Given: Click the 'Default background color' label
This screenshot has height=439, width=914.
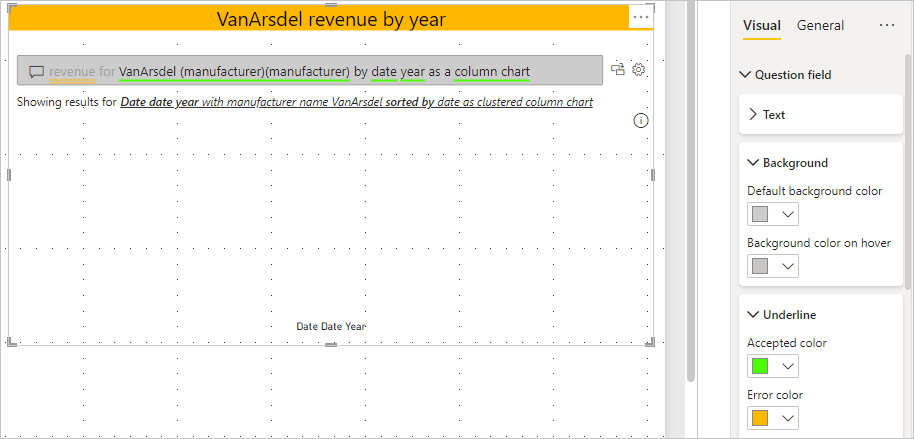Looking at the screenshot, I should point(815,191).
